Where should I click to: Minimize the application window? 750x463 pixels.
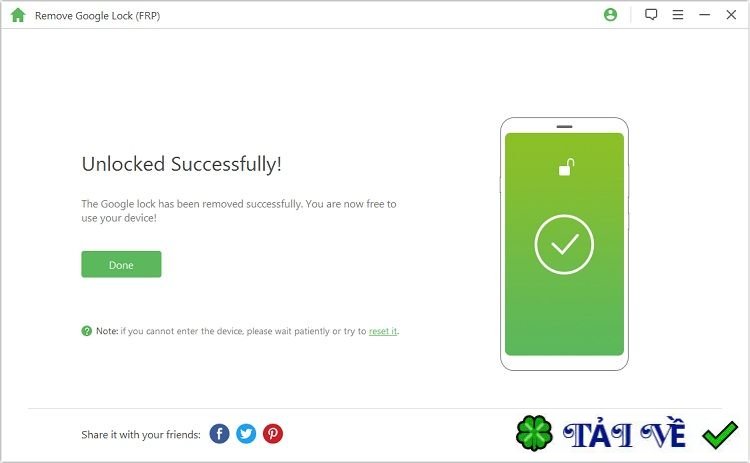705,15
